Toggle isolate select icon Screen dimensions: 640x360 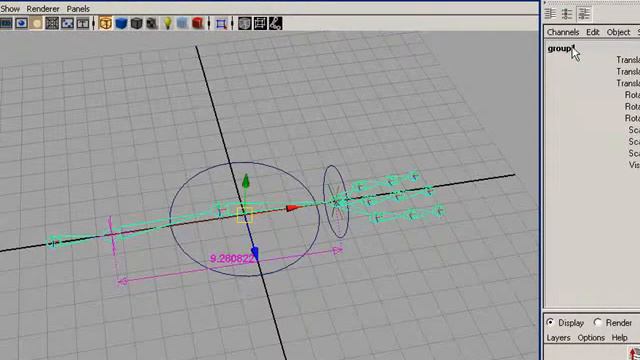click(221, 23)
